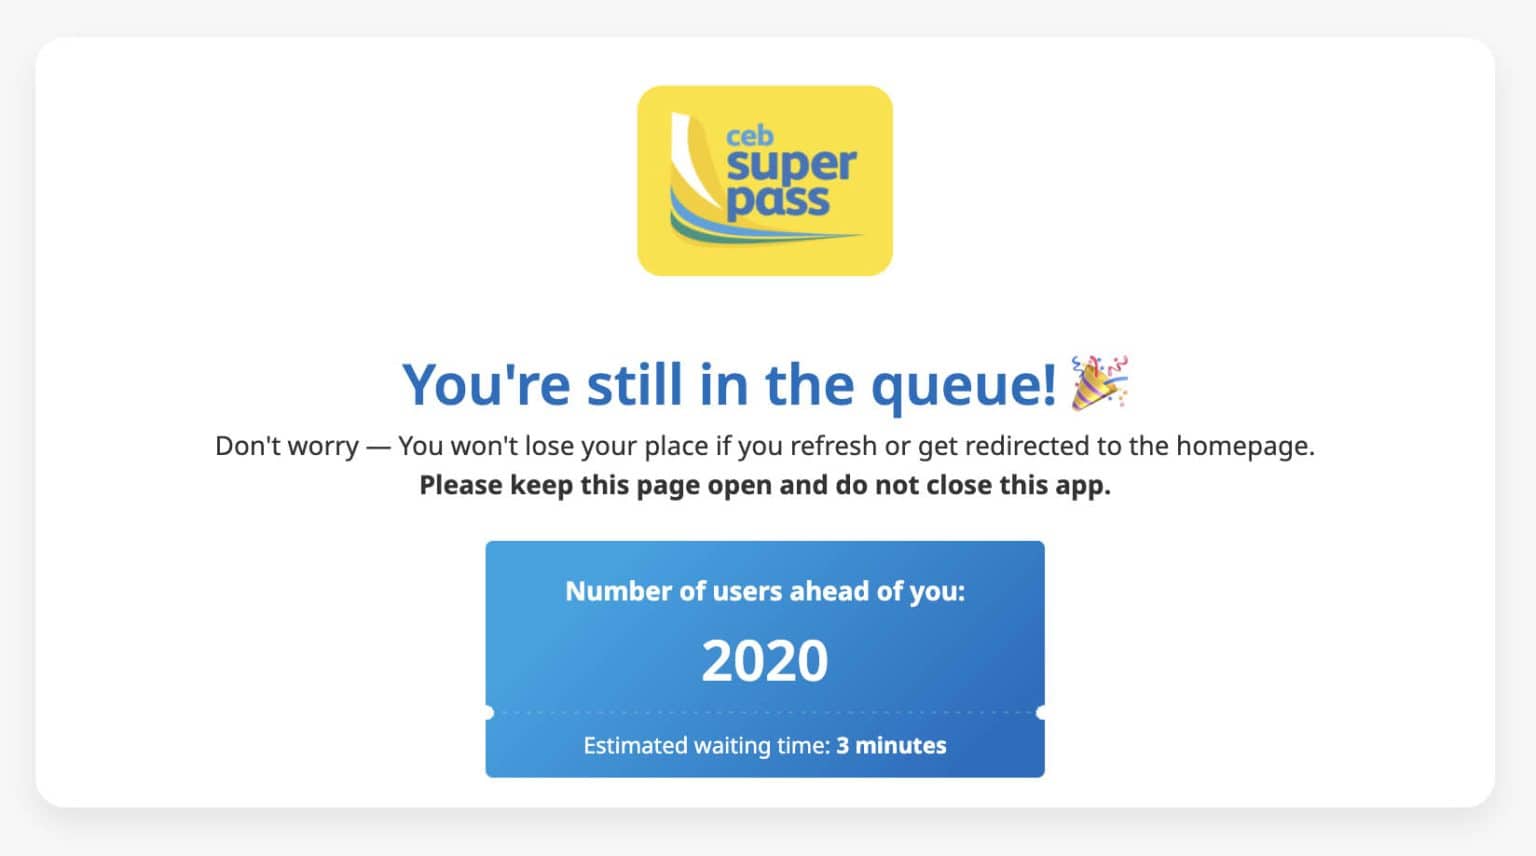
Task: Click the word "homepage" in the subtitle
Action: coord(1243,446)
